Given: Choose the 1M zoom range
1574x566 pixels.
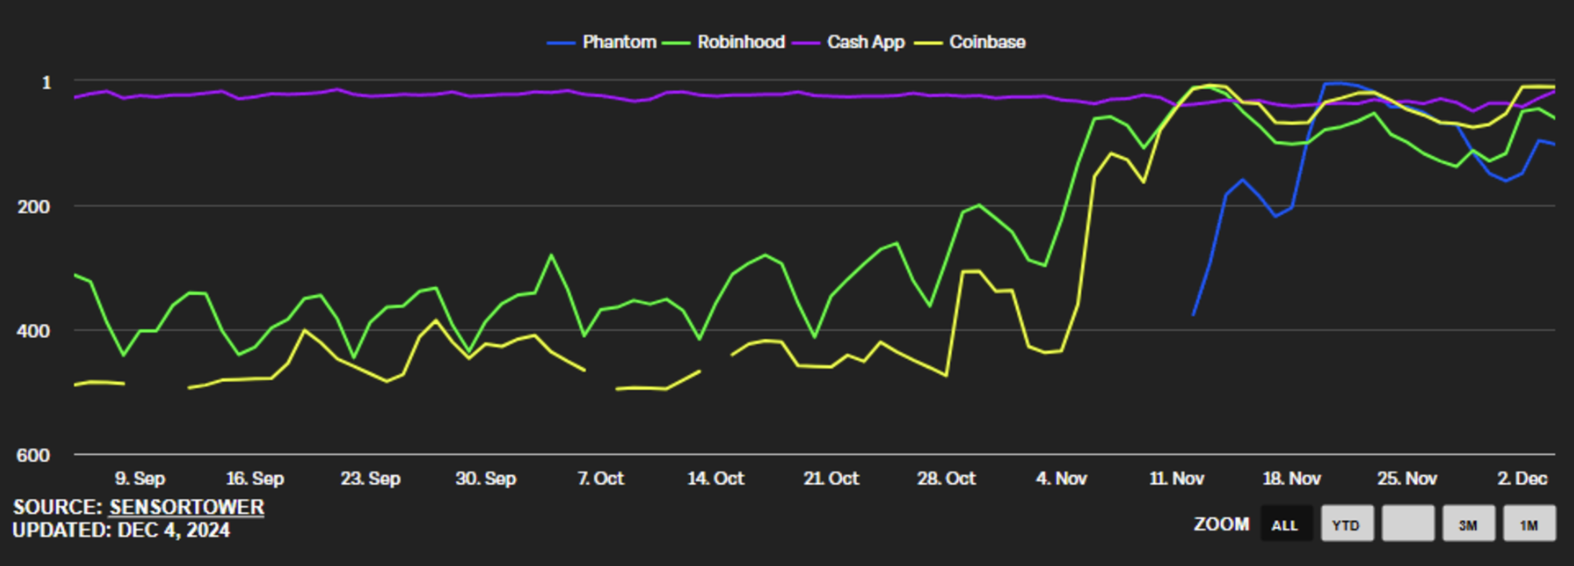Looking at the screenshot, I should pyautogui.click(x=1529, y=524).
